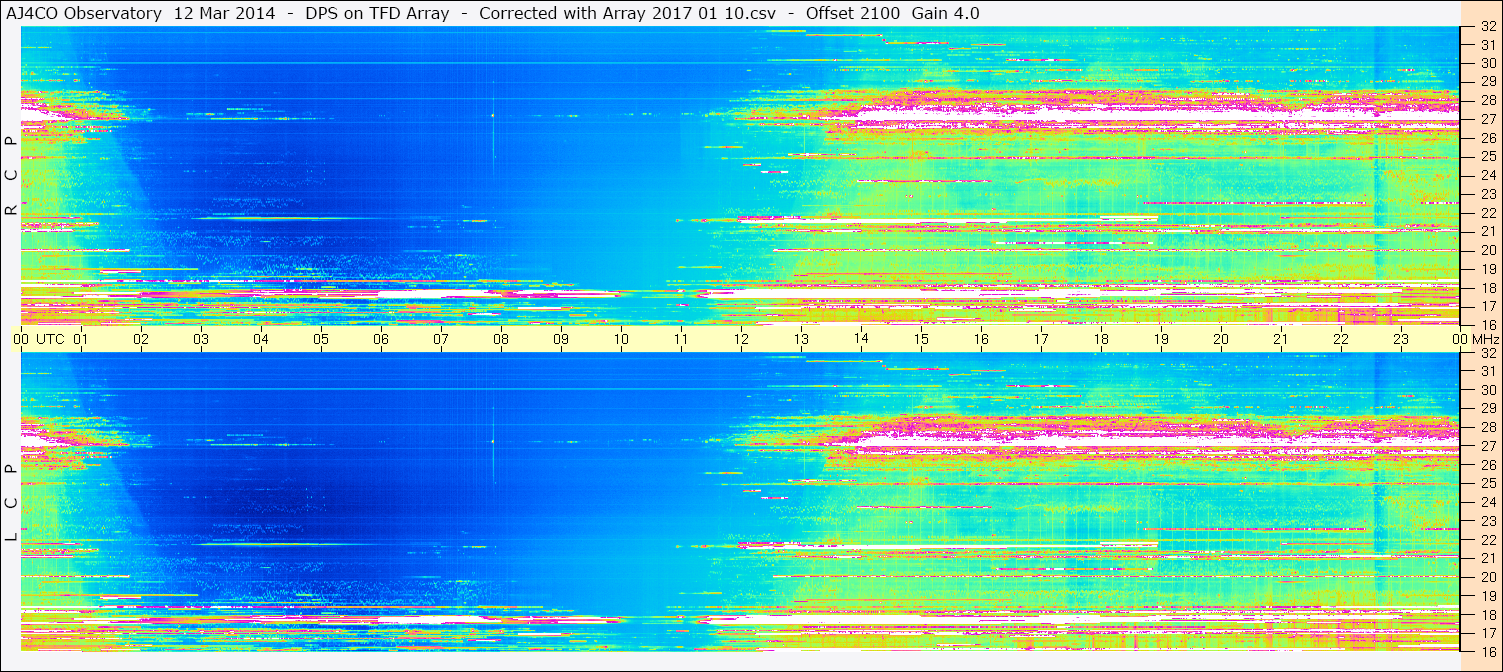This screenshot has height=672, width=1503.
Task: Click the 32 MHz tick of the RCP panel
Action: [1488, 27]
